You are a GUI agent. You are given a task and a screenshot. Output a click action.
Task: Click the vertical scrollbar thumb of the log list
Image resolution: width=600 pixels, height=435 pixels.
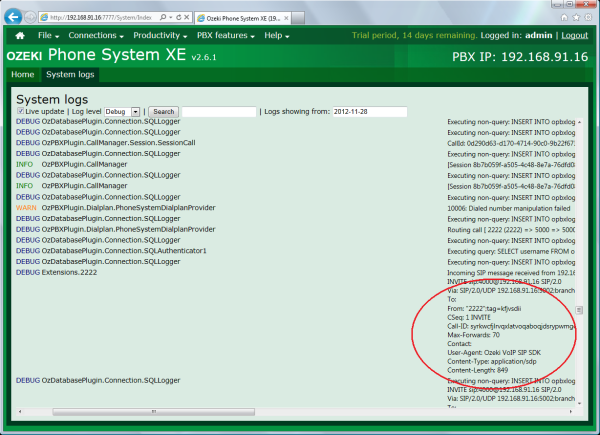[x=579, y=310]
